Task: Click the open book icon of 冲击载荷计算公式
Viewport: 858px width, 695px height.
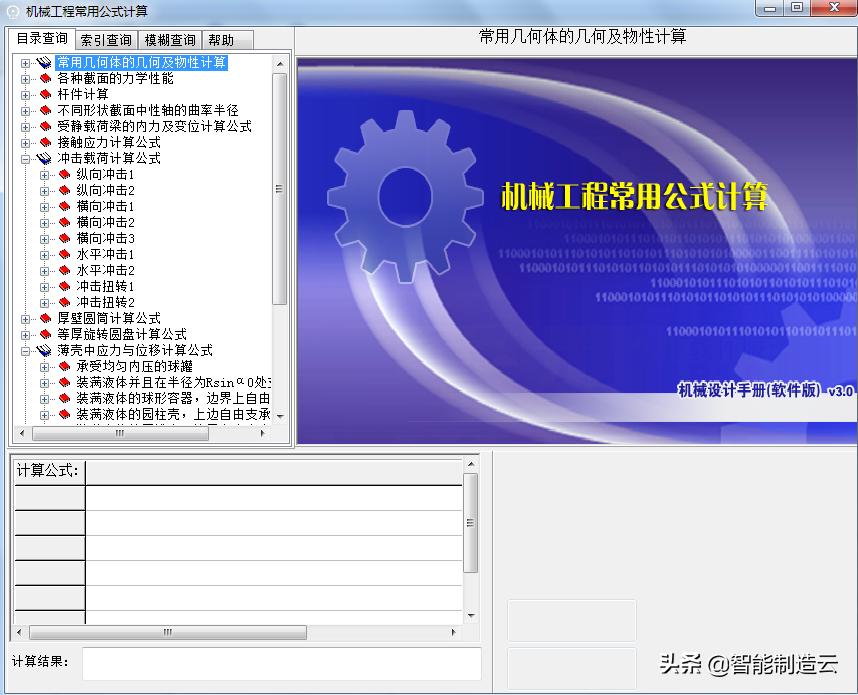Action: pos(44,158)
